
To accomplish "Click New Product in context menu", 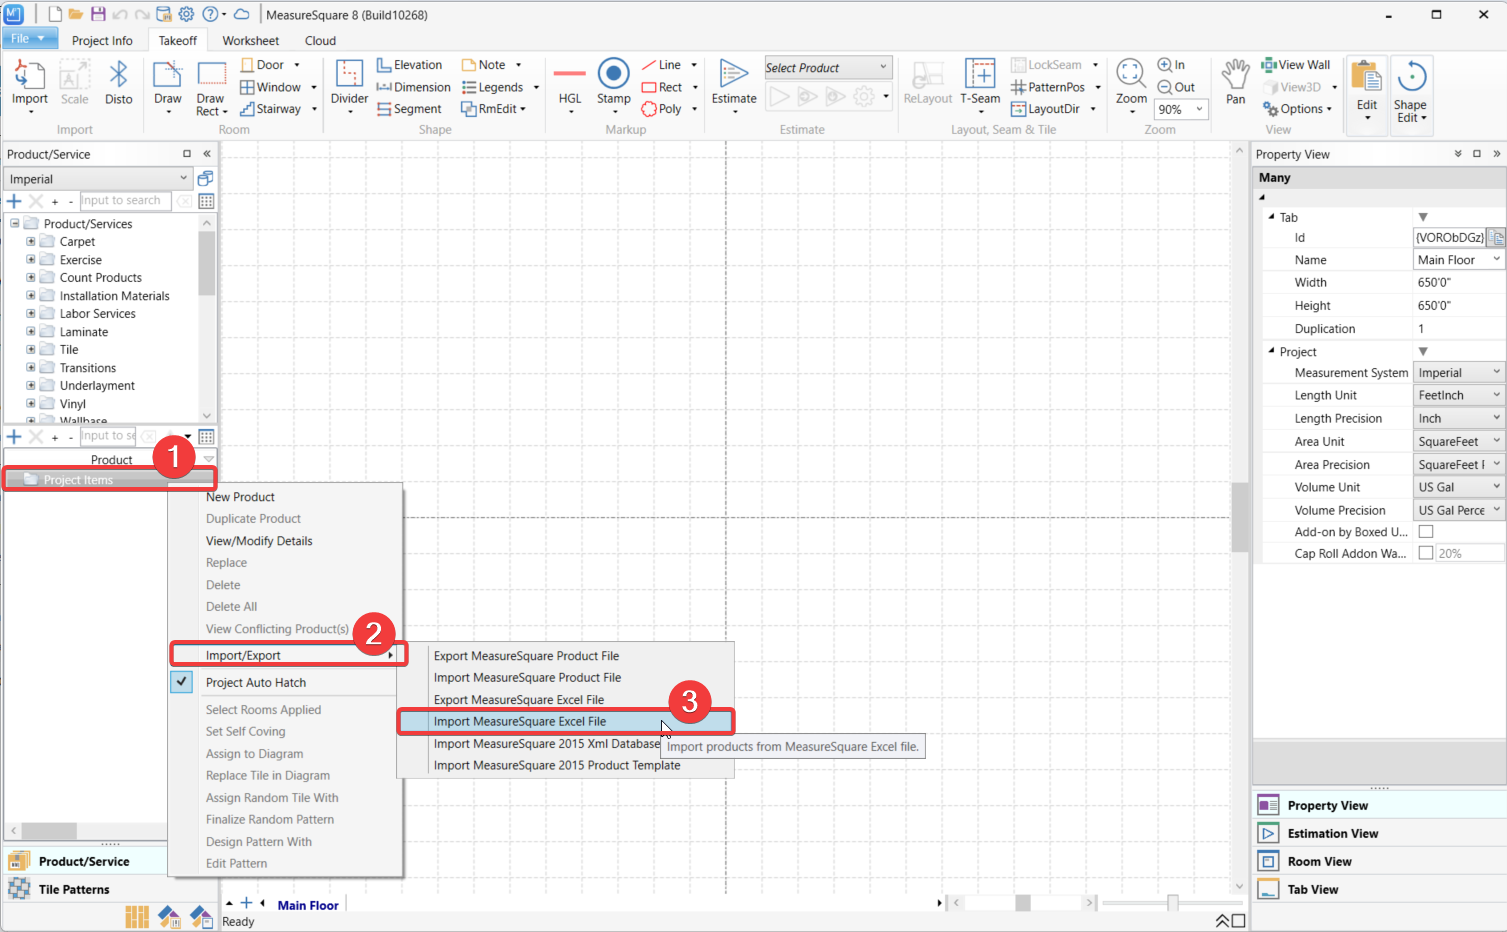I will 240,497.
